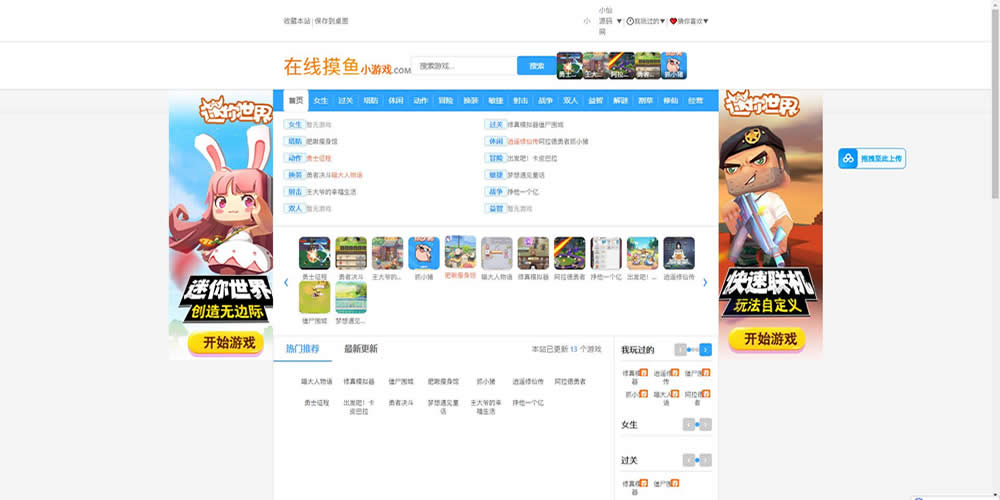Expand the 小仙源码网 dropdown arrow
Screen dimensions: 1000x500
pyautogui.click(x=619, y=21)
